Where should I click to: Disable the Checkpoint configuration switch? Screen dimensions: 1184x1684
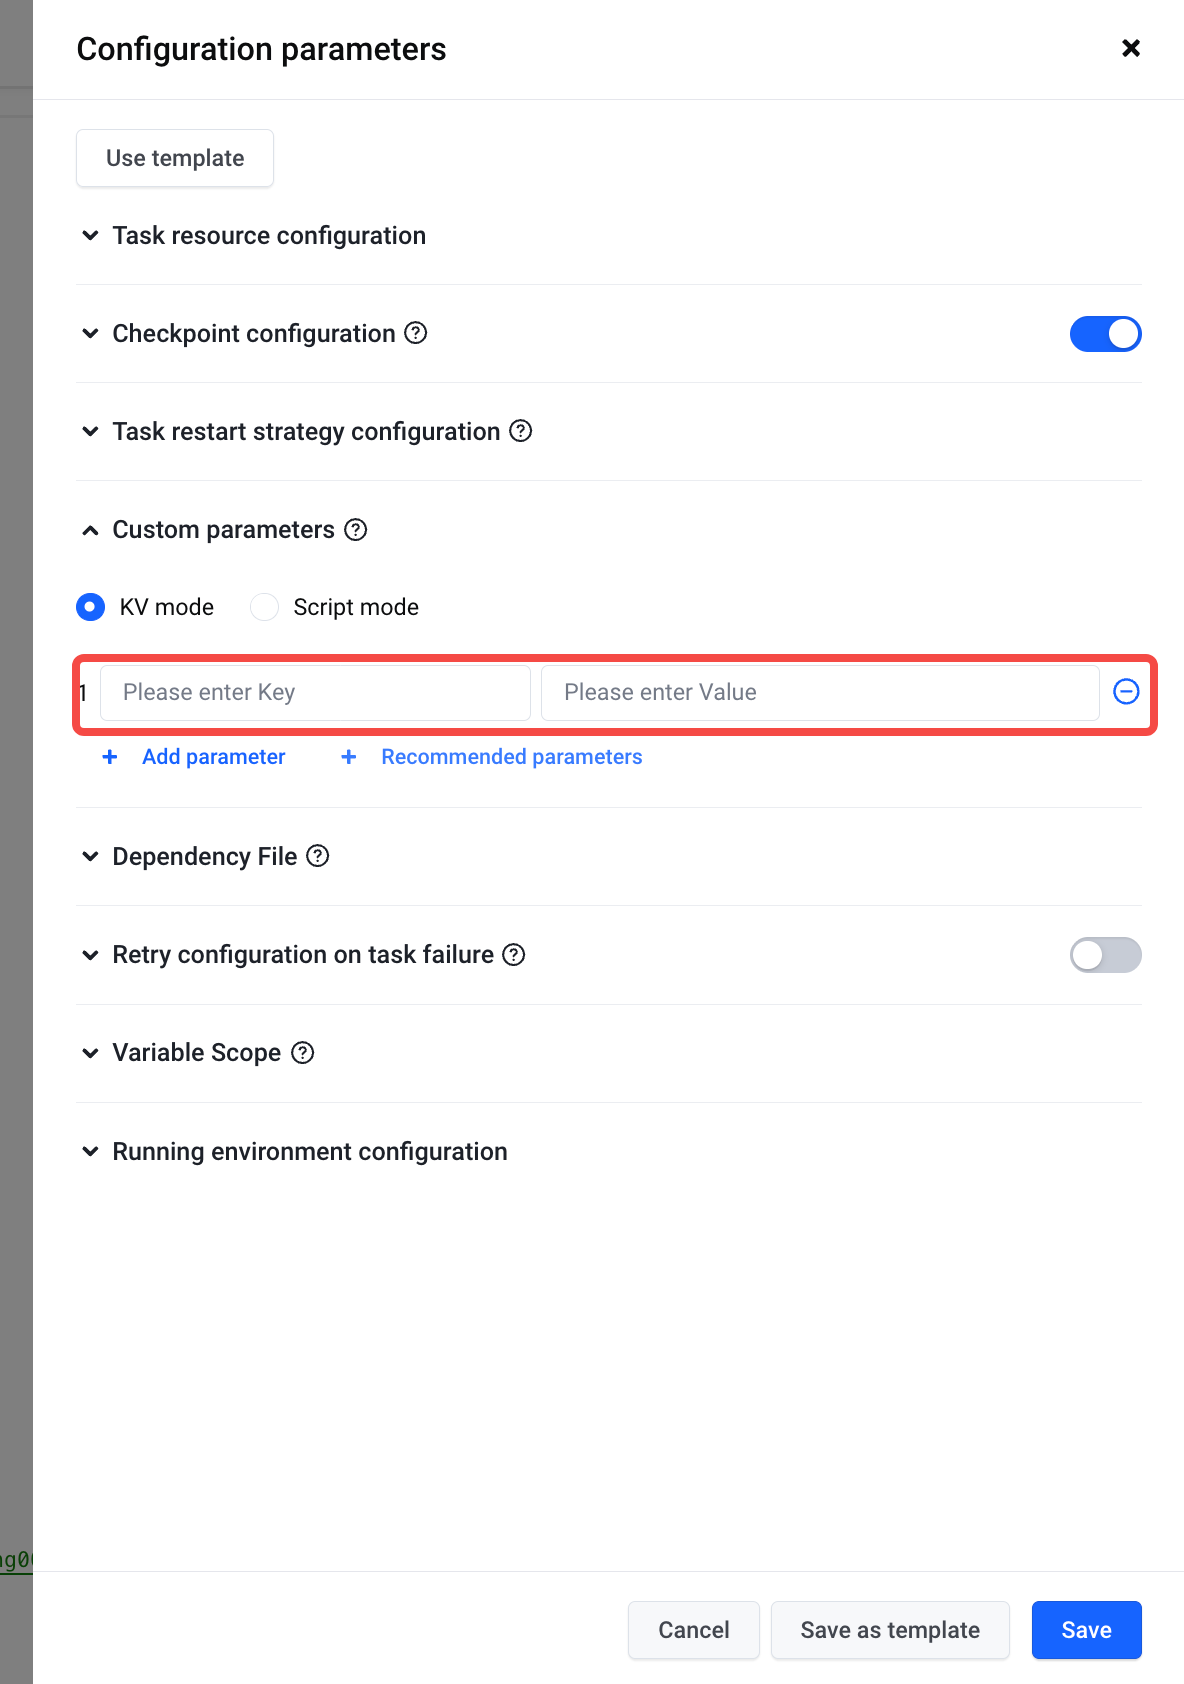[1106, 334]
